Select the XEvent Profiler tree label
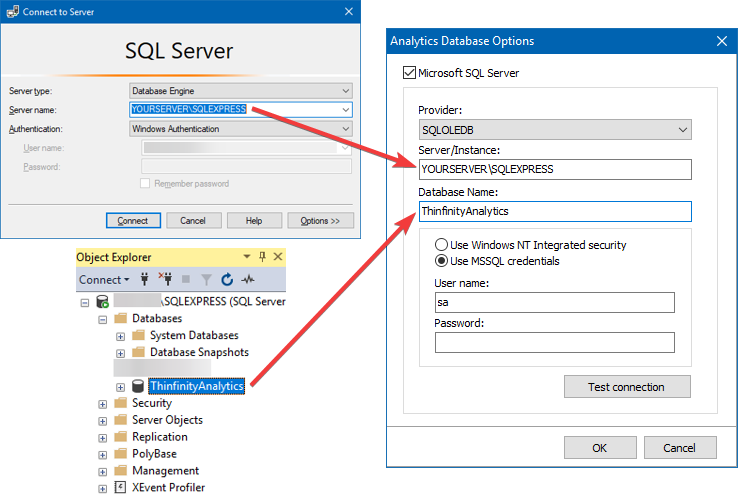This screenshot has height=498, width=739. tap(168, 487)
